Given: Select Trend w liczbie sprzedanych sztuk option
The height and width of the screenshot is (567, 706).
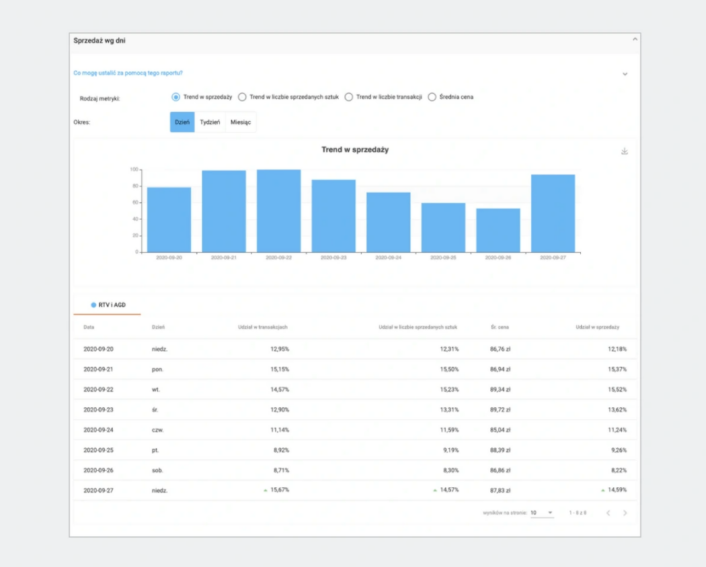Looking at the screenshot, I should tap(242, 97).
